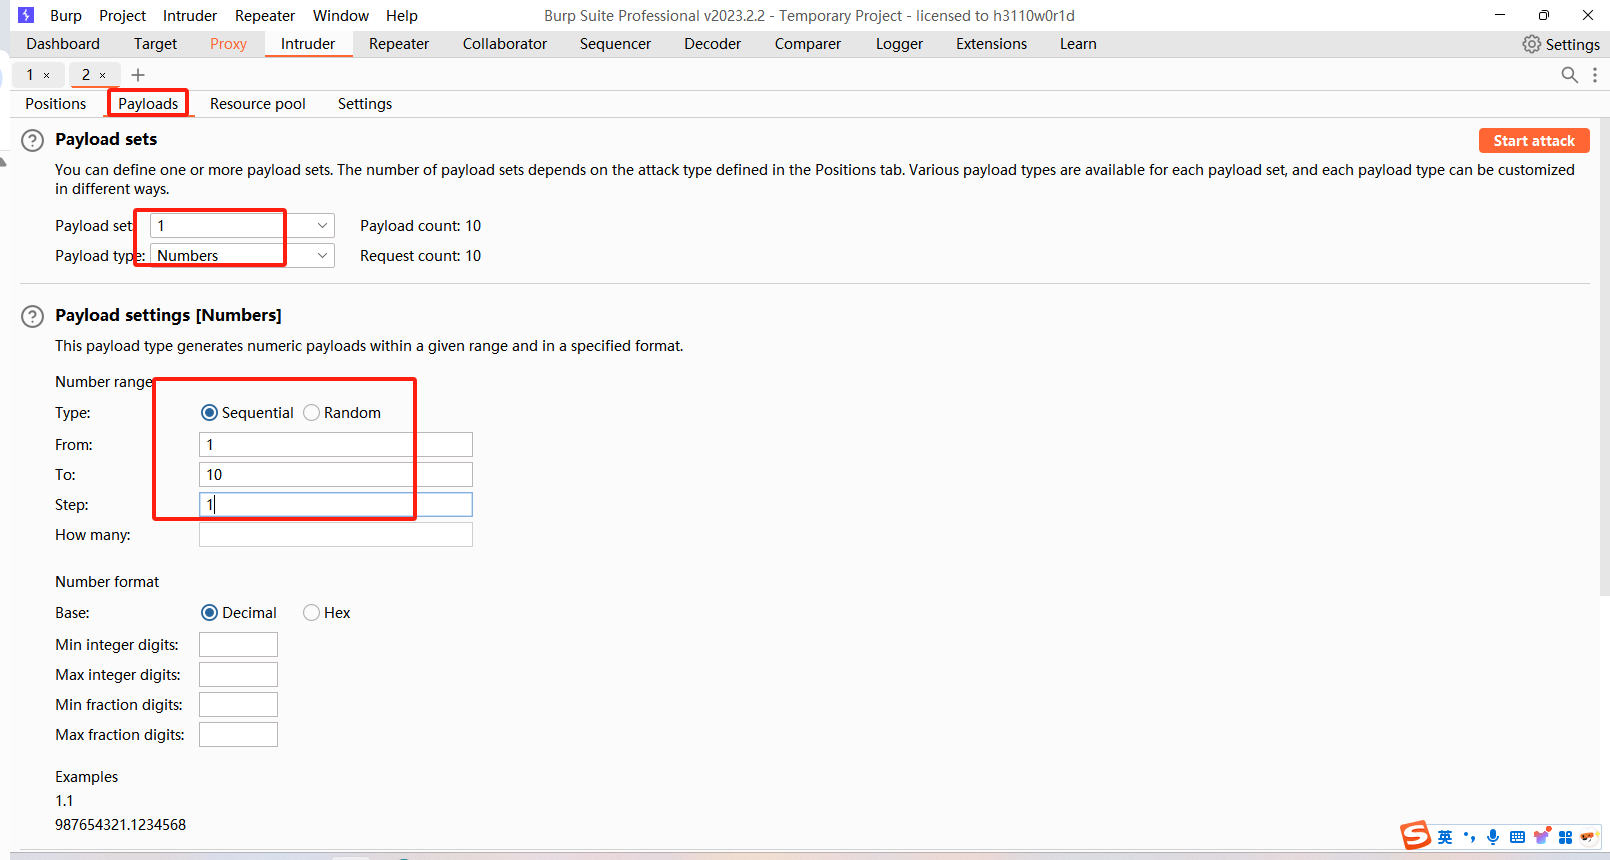
Task: Open the Burp menu
Action: tap(66, 16)
